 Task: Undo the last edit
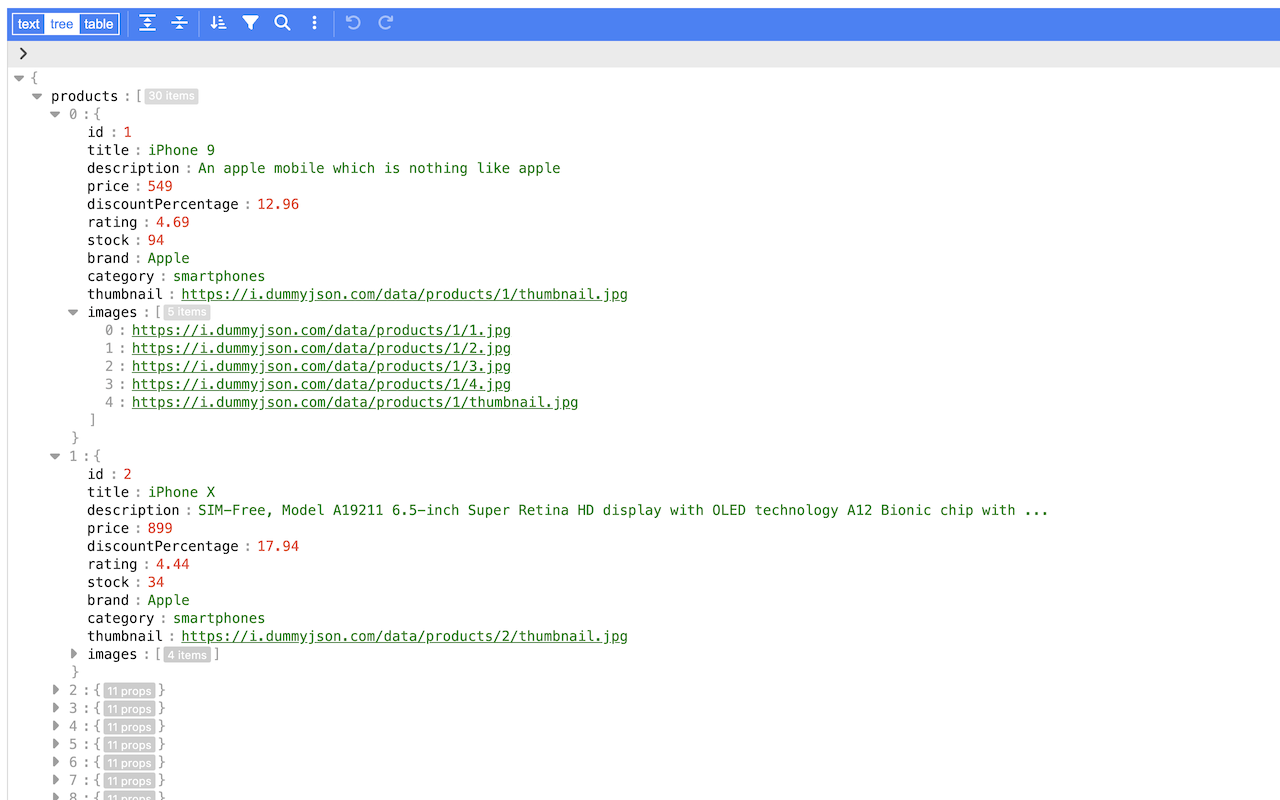(352, 22)
